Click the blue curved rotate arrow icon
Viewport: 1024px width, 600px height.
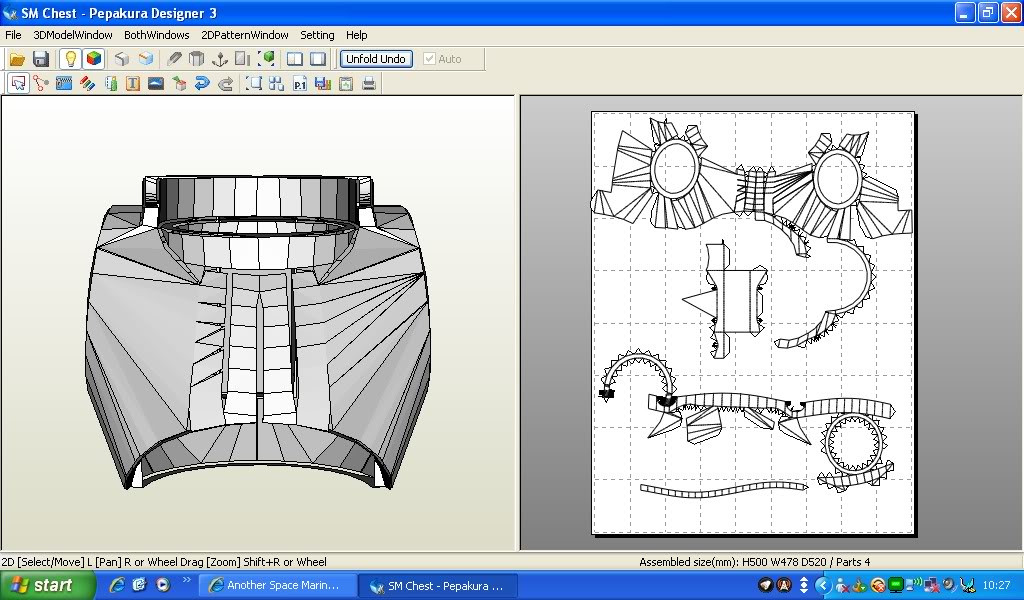pyautogui.click(x=202, y=84)
